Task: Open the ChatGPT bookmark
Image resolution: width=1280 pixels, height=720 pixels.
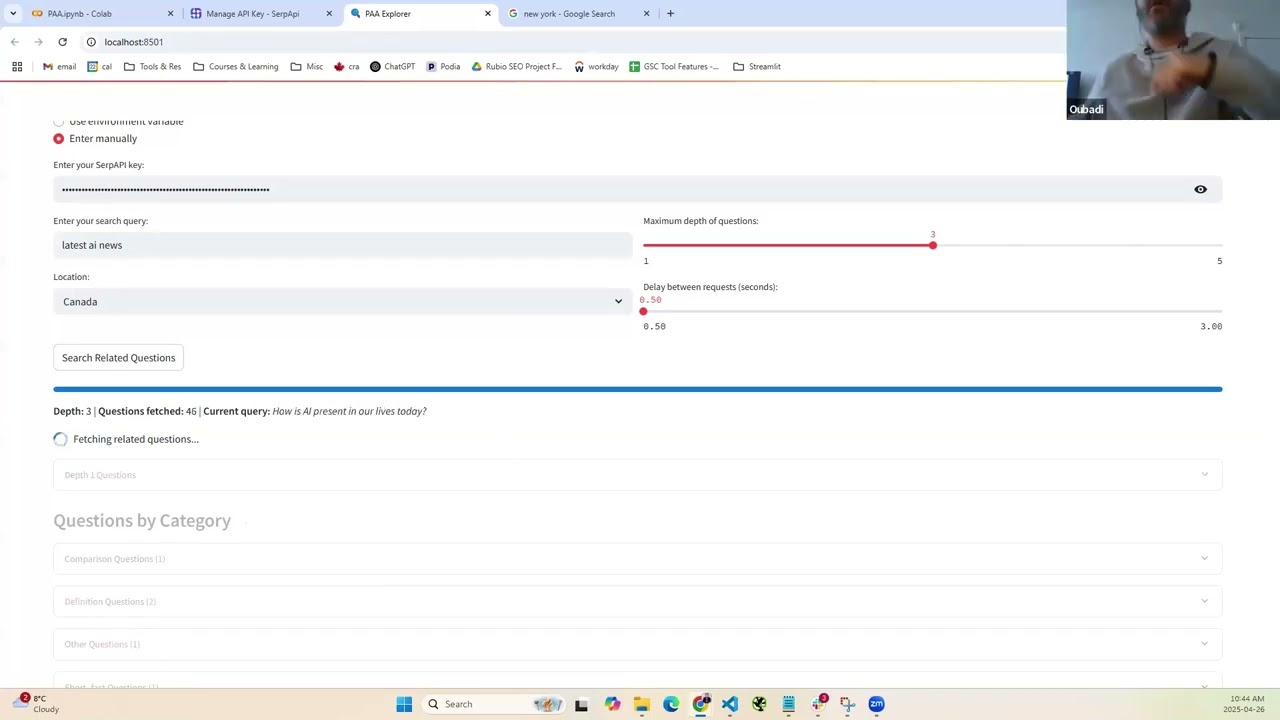Action: pos(392,66)
